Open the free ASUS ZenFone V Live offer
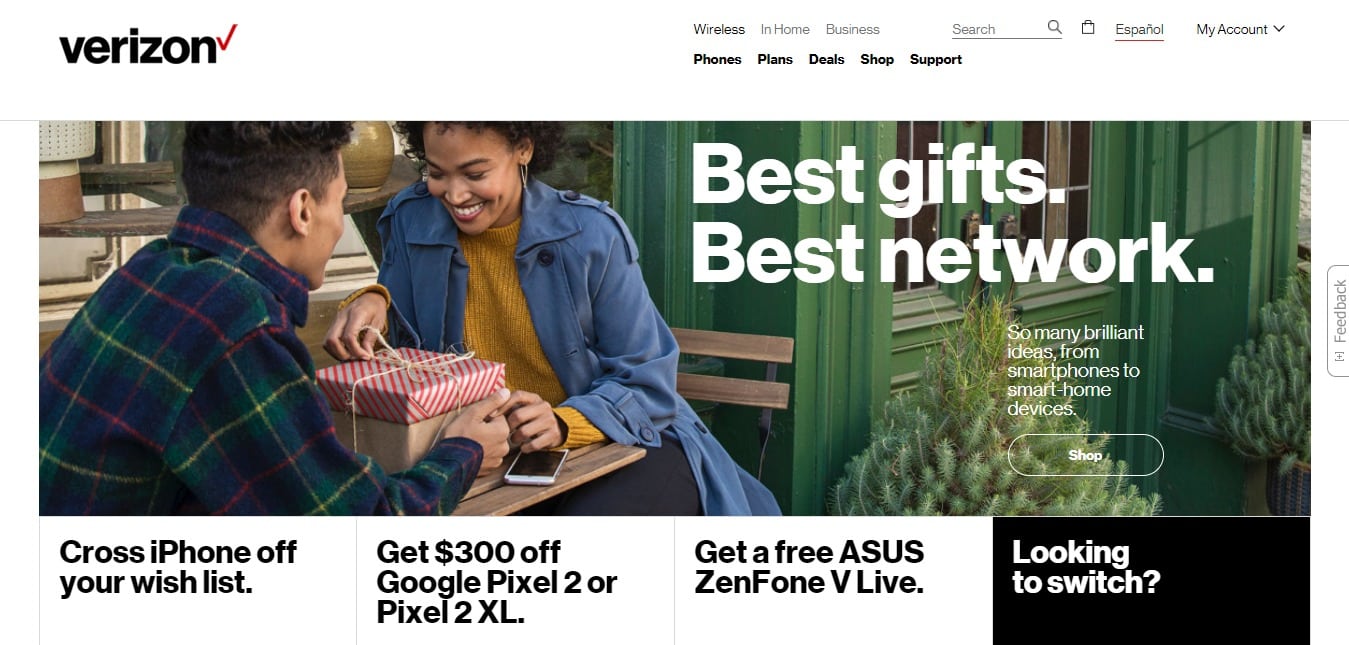 click(833, 581)
